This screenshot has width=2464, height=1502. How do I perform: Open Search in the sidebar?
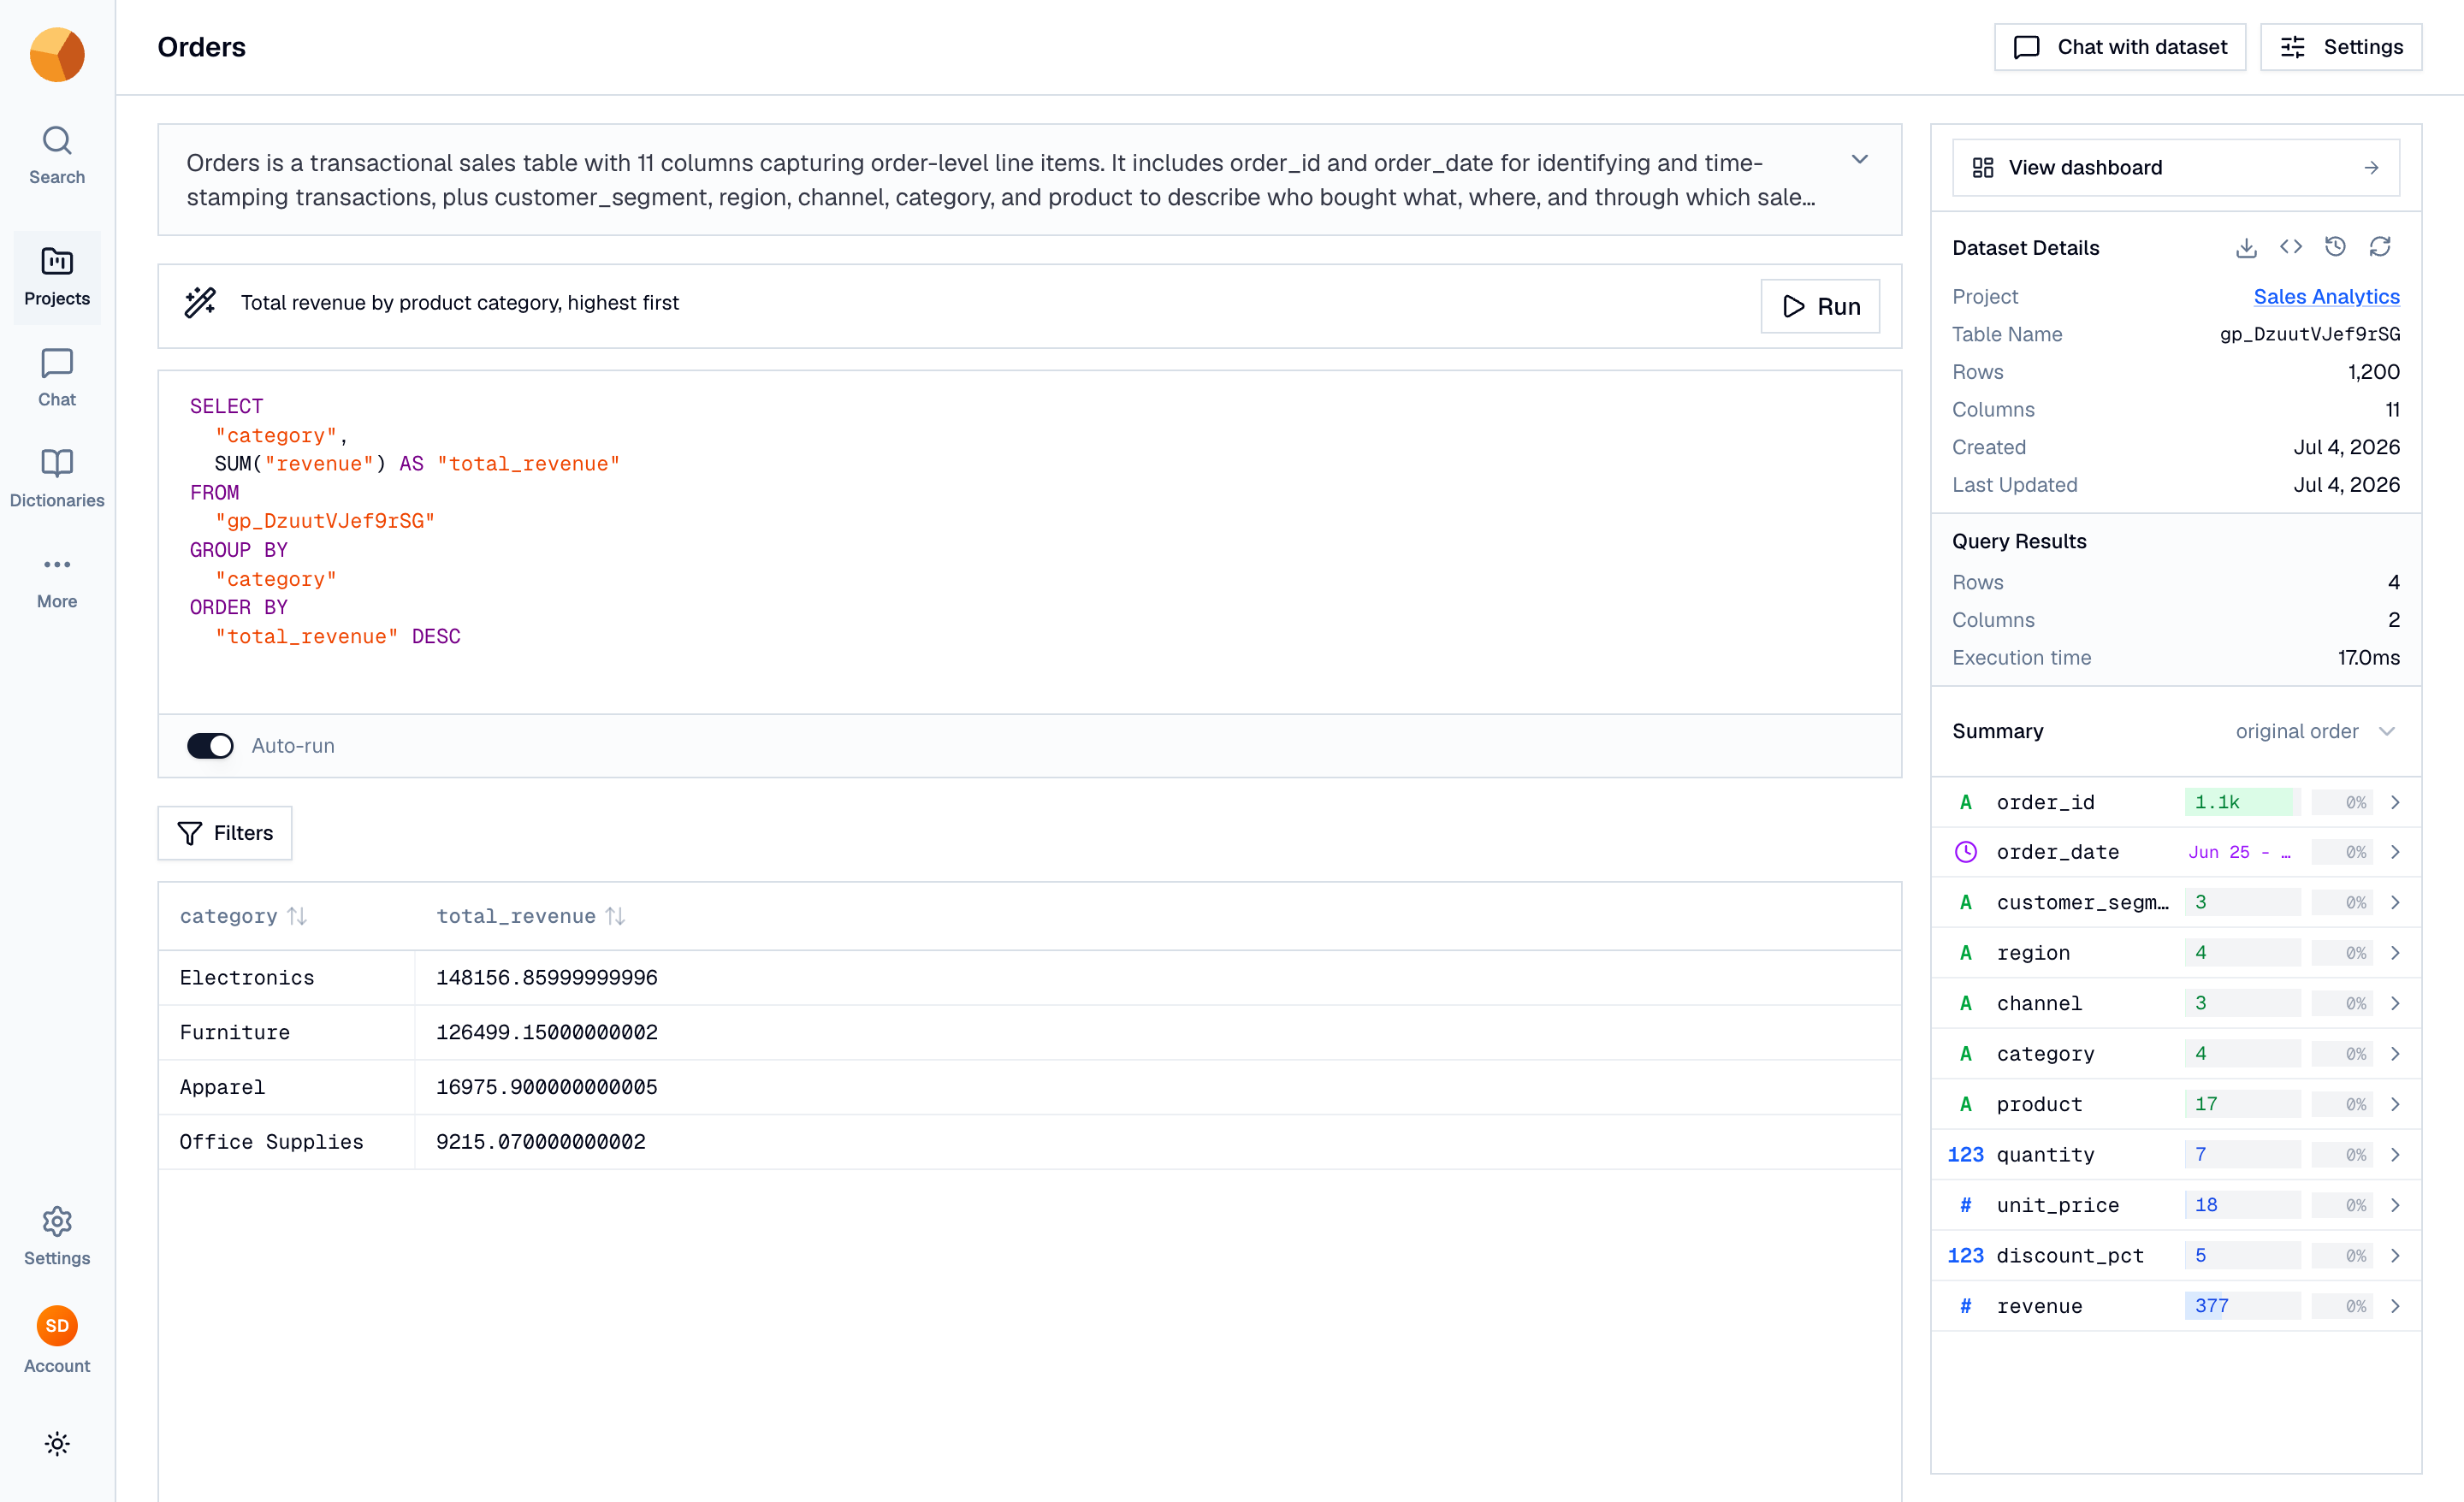click(x=57, y=156)
